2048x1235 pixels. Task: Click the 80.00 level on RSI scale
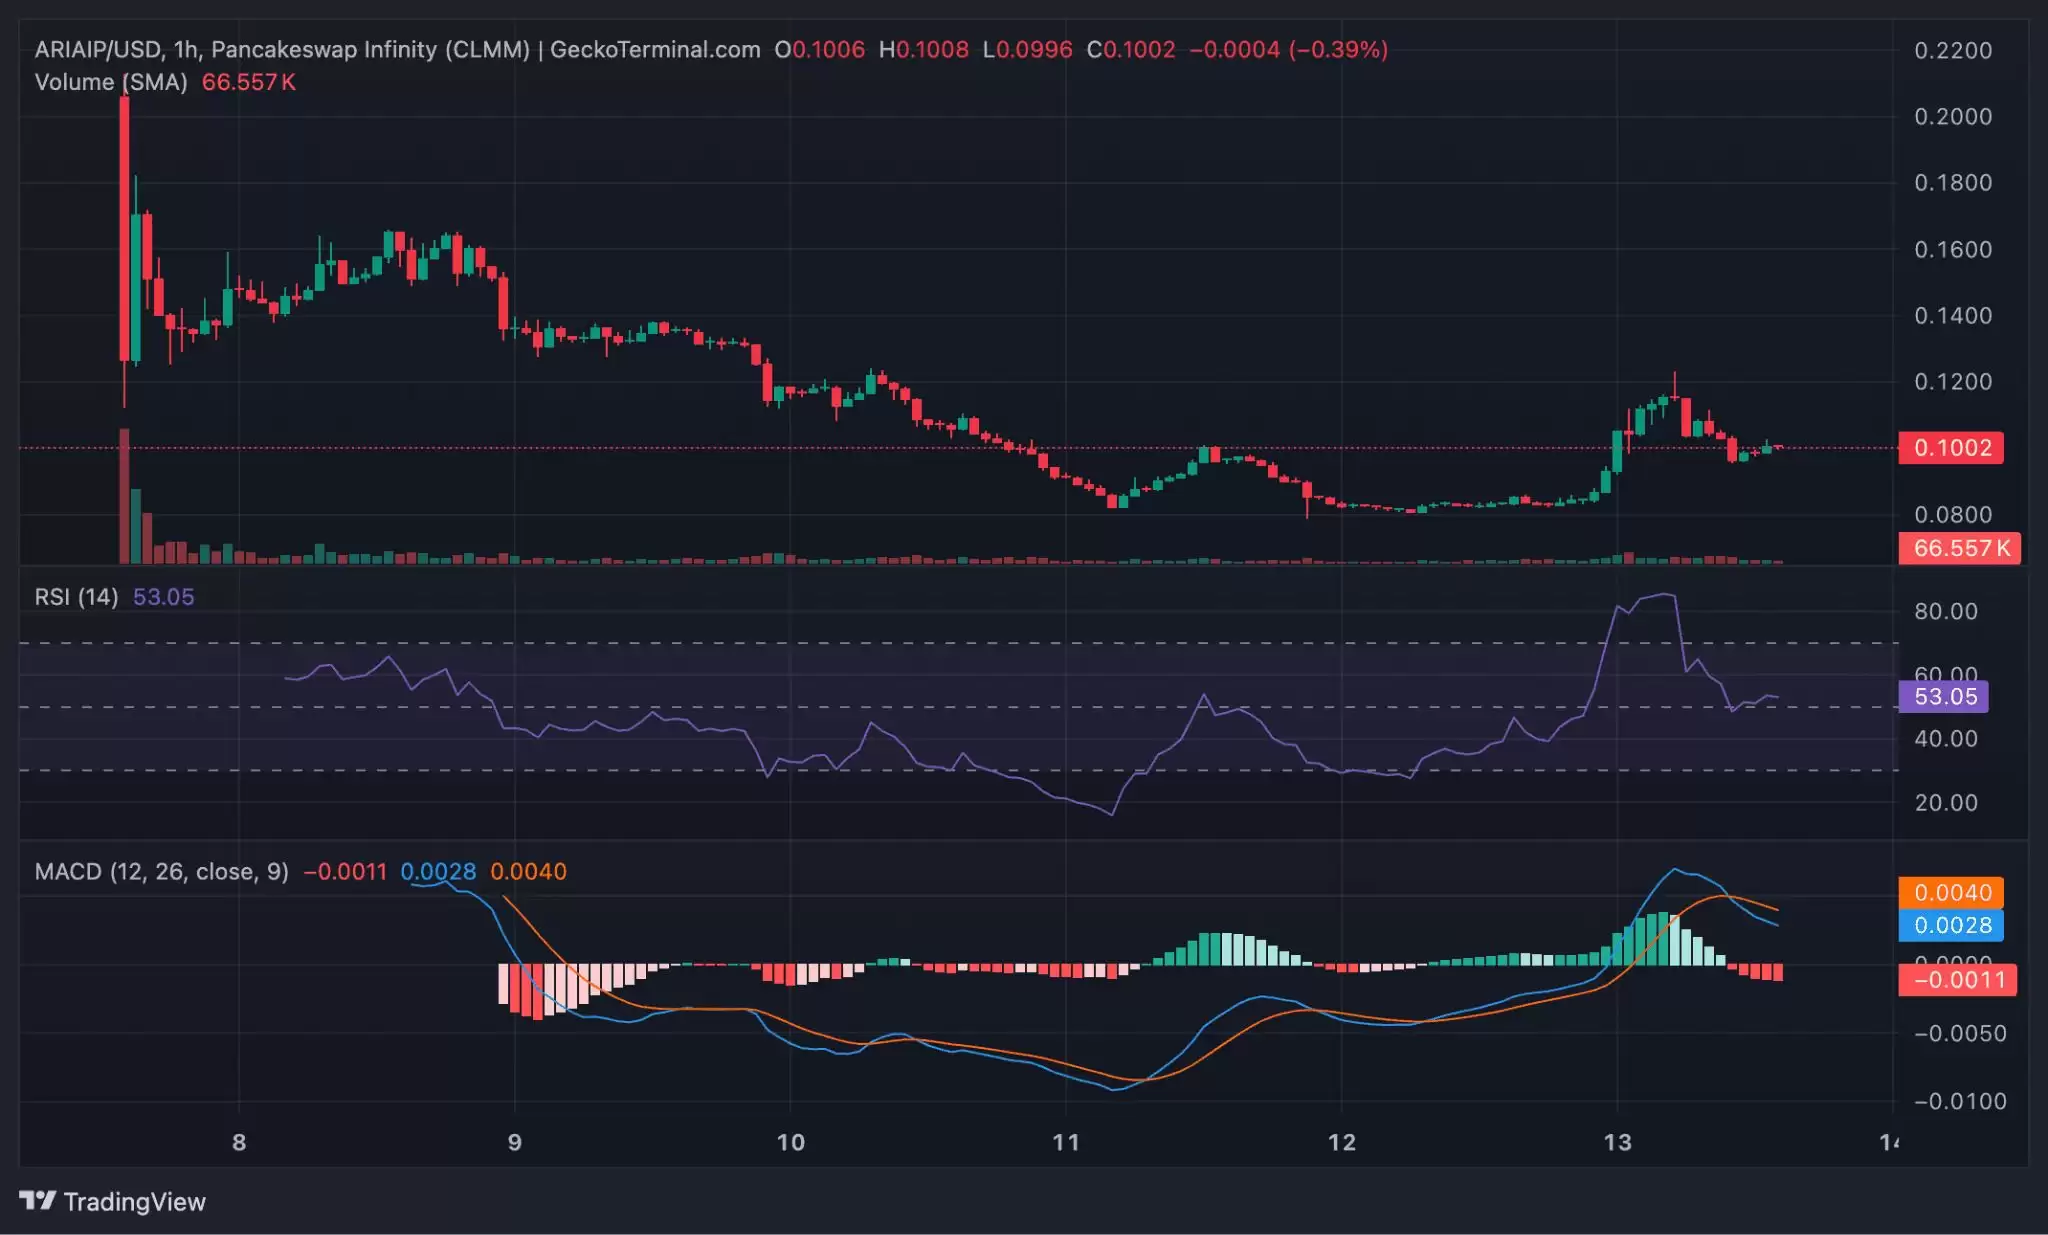[x=1945, y=611]
